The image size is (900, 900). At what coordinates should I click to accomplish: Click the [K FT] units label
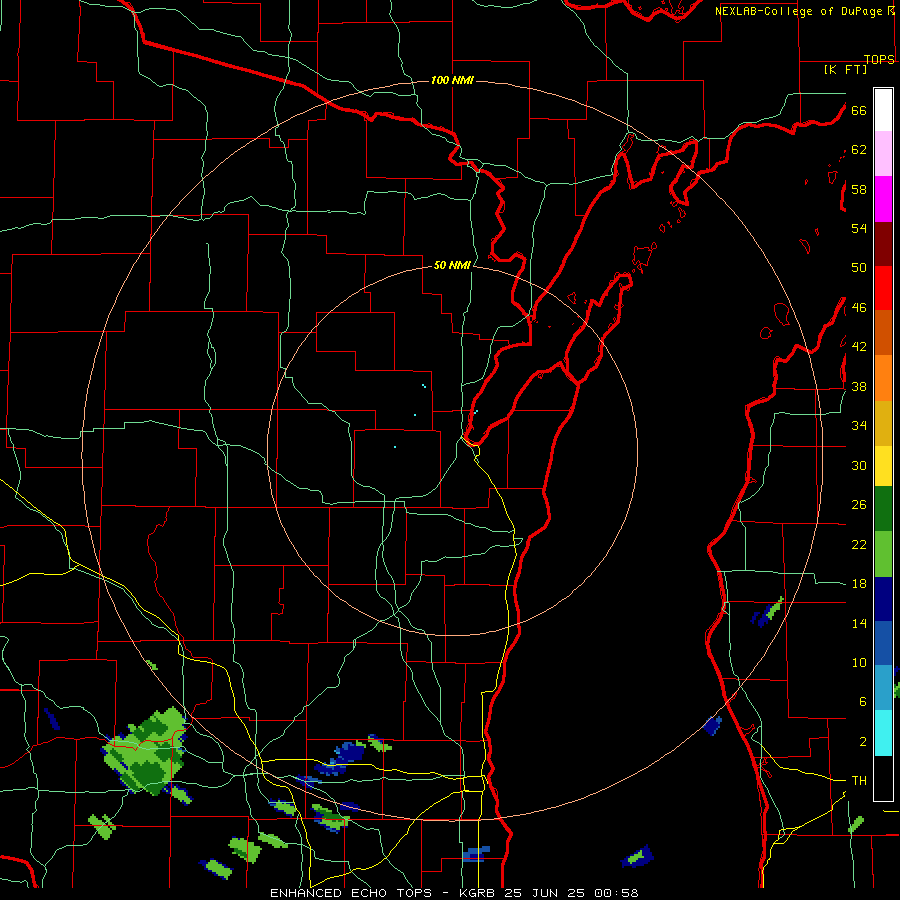tap(845, 69)
